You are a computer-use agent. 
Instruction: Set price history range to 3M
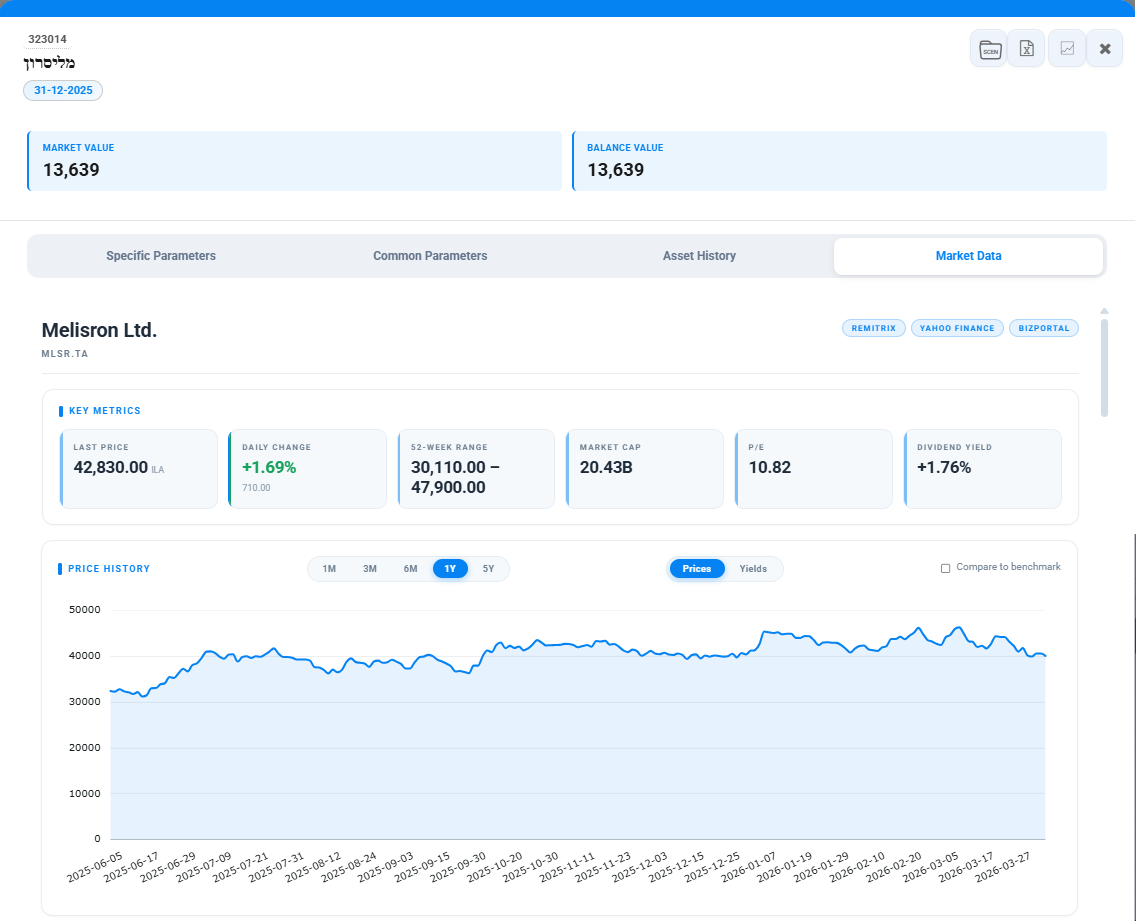coord(369,569)
